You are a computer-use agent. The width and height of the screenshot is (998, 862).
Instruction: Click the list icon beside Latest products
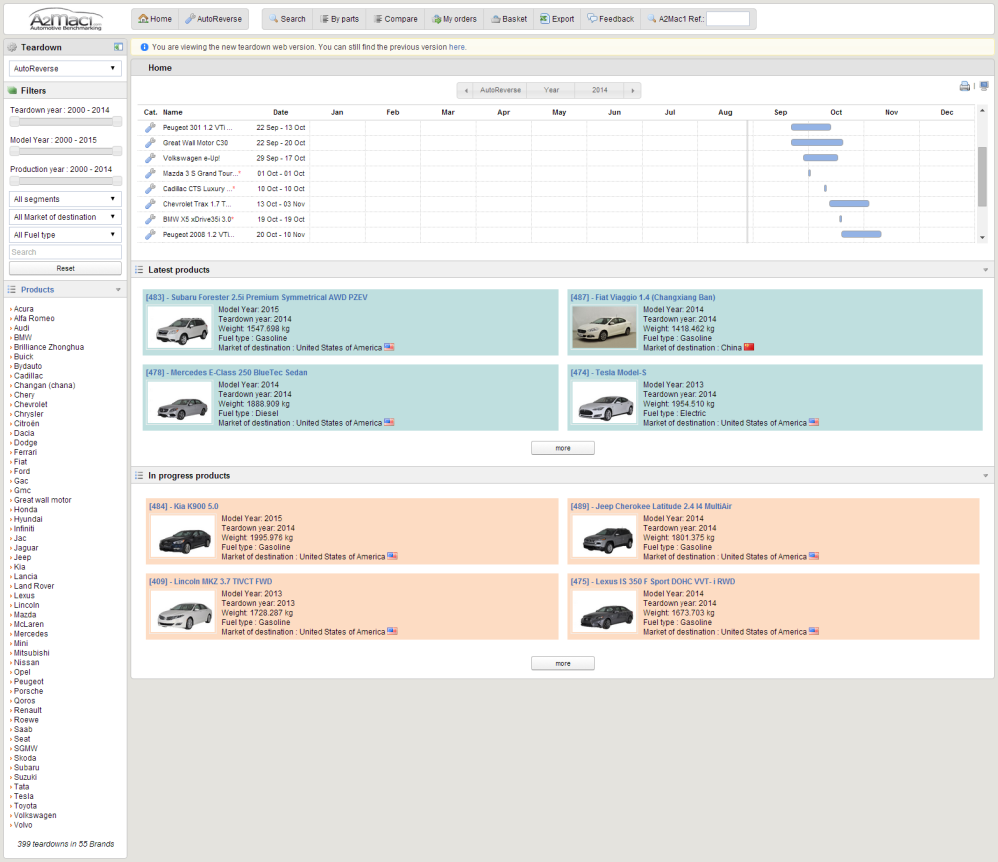pos(139,270)
